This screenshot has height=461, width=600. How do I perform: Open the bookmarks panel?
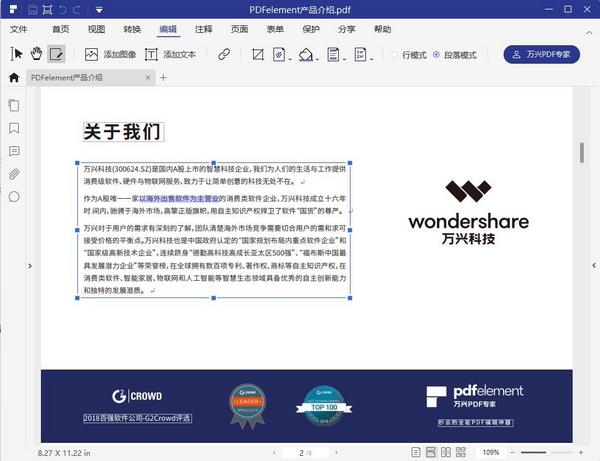click(x=14, y=128)
